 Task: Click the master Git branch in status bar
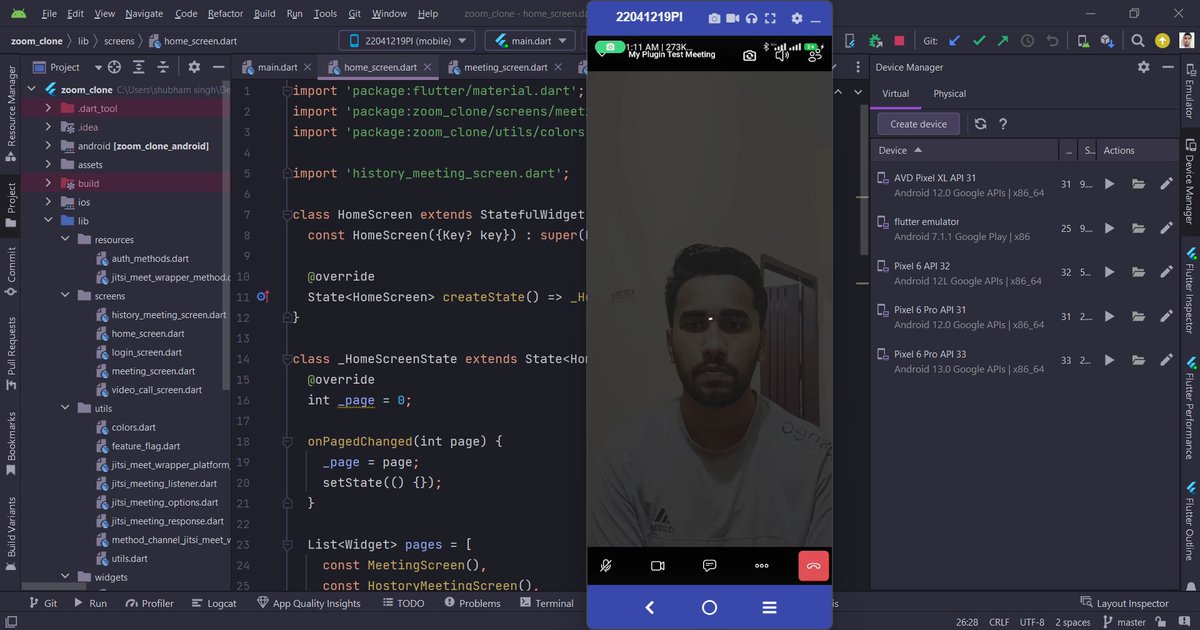tap(1122, 622)
